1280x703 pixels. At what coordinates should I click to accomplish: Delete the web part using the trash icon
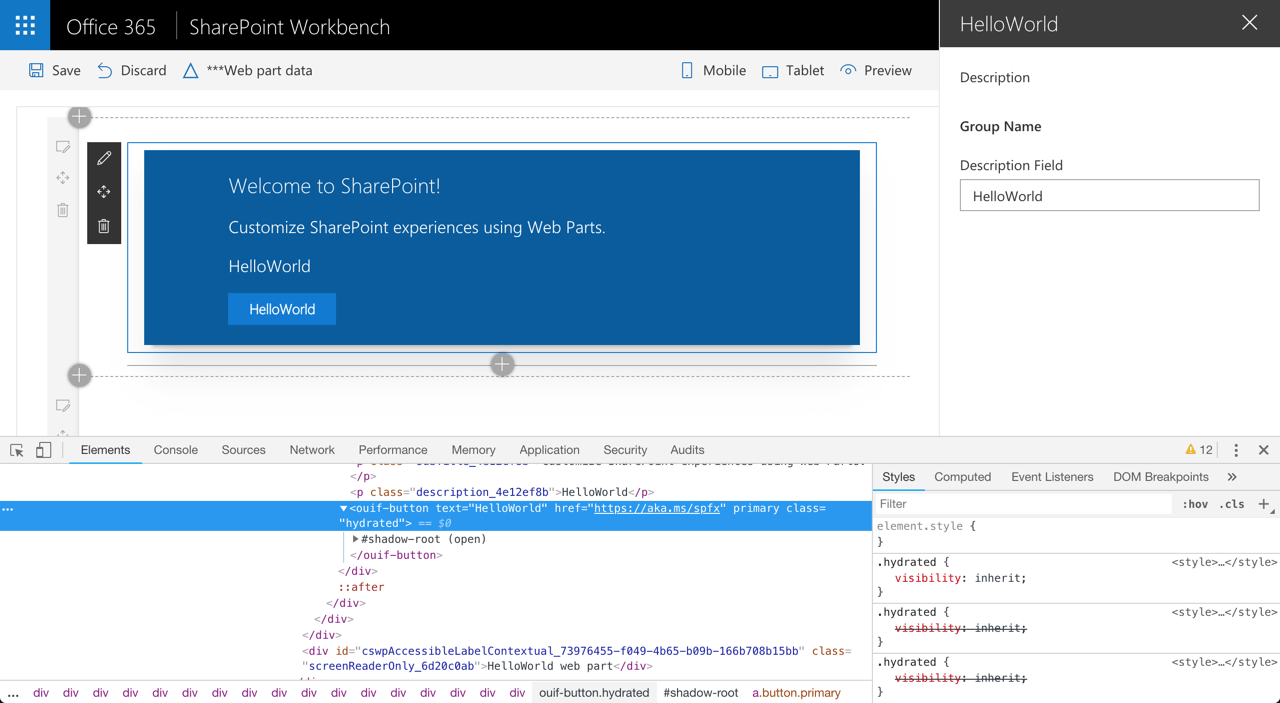point(103,225)
